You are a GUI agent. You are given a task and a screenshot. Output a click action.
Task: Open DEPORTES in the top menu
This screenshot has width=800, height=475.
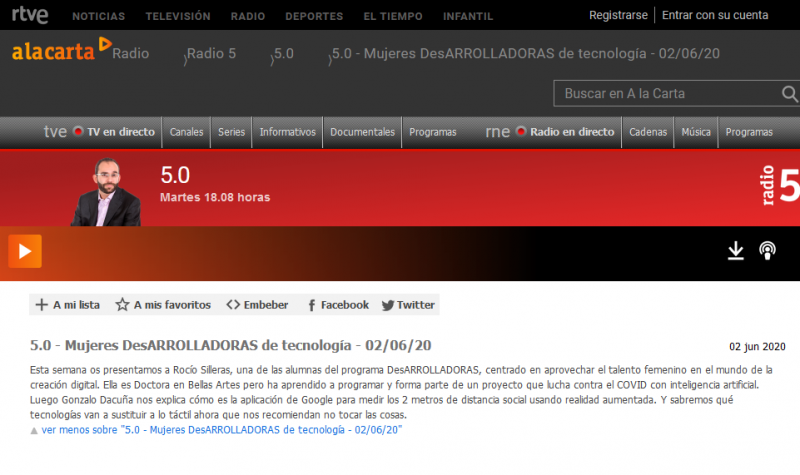(314, 16)
